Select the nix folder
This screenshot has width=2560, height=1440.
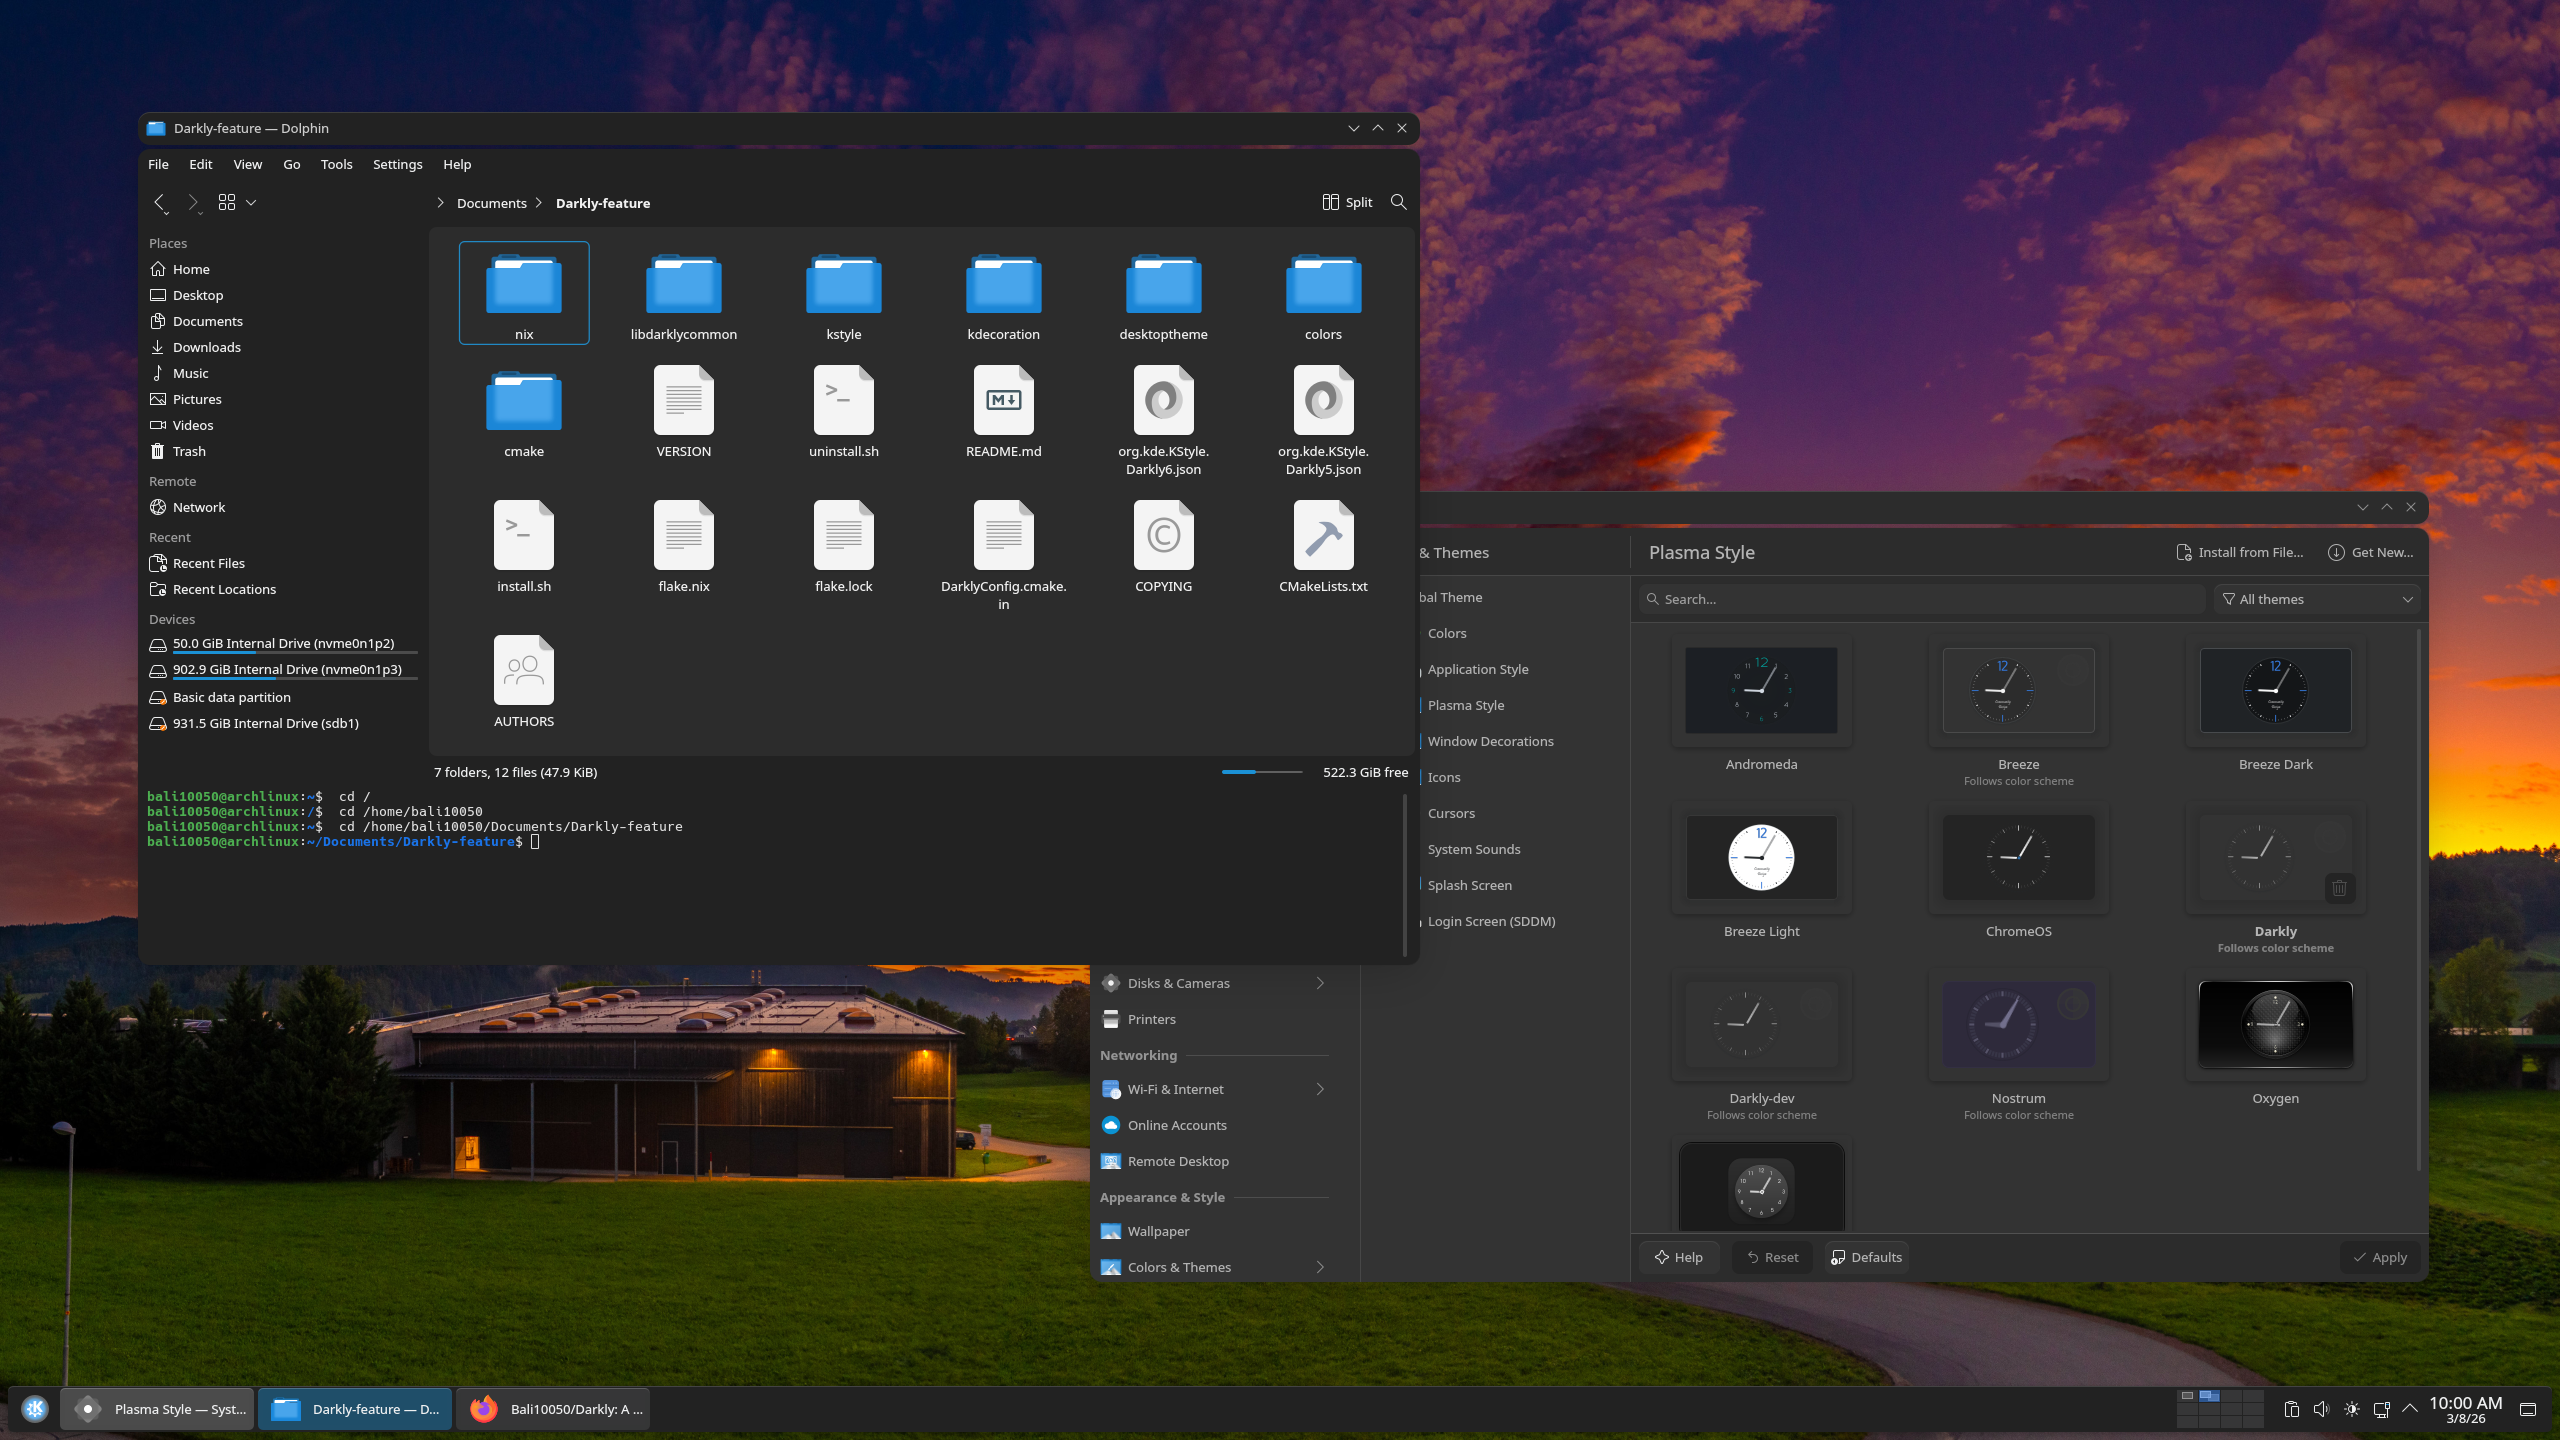click(524, 293)
